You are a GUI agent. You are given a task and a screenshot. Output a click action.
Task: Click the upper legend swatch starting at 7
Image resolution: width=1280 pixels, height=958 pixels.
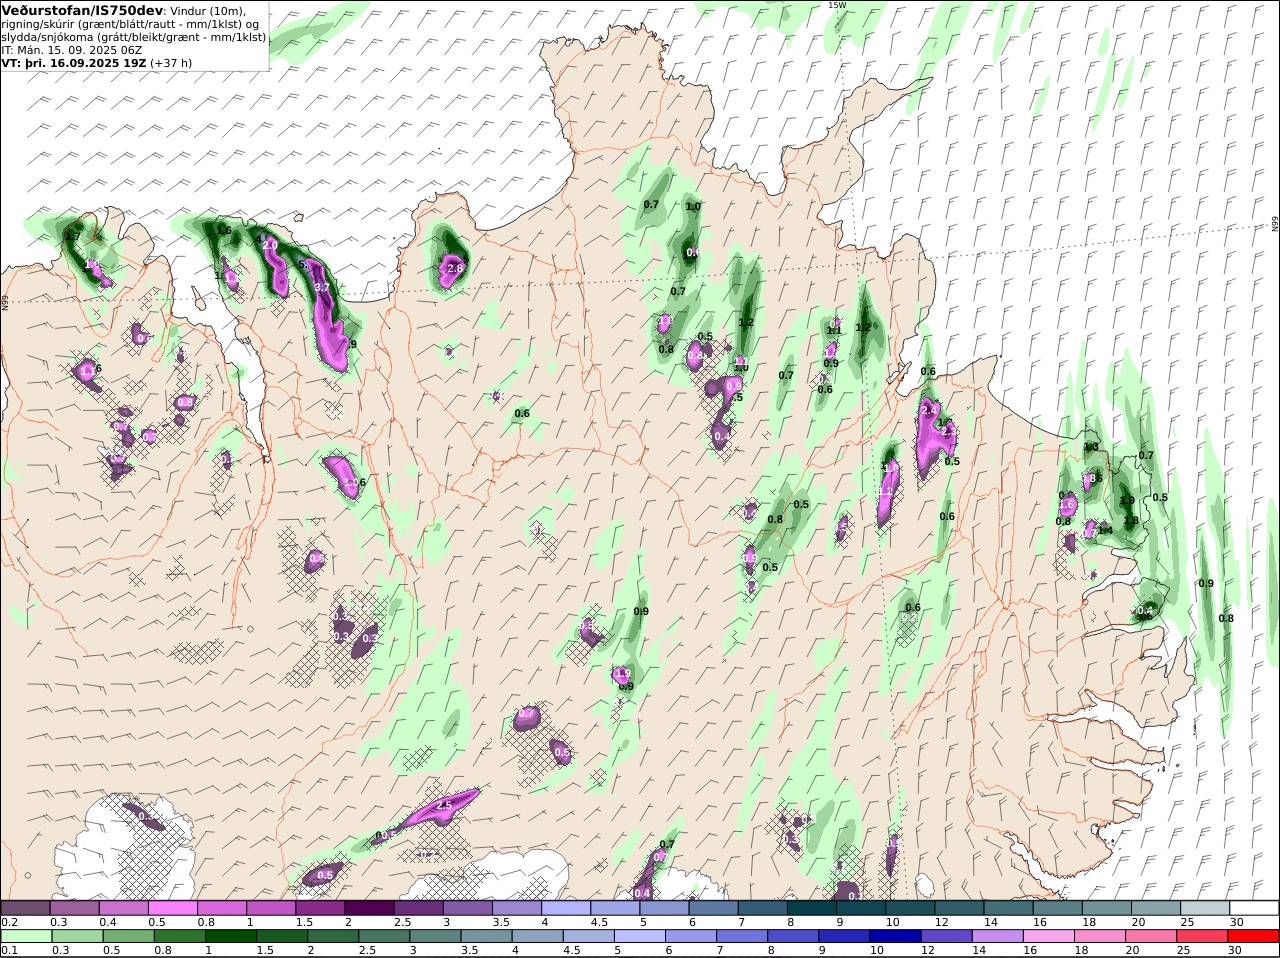[x=762, y=908]
